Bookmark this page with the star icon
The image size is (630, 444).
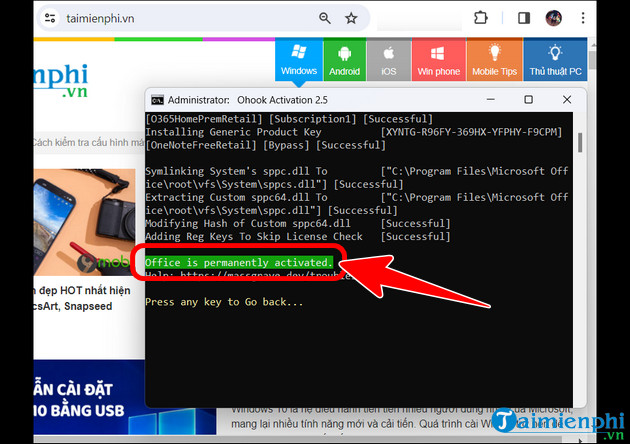pyautogui.click(x=351, y=18)
